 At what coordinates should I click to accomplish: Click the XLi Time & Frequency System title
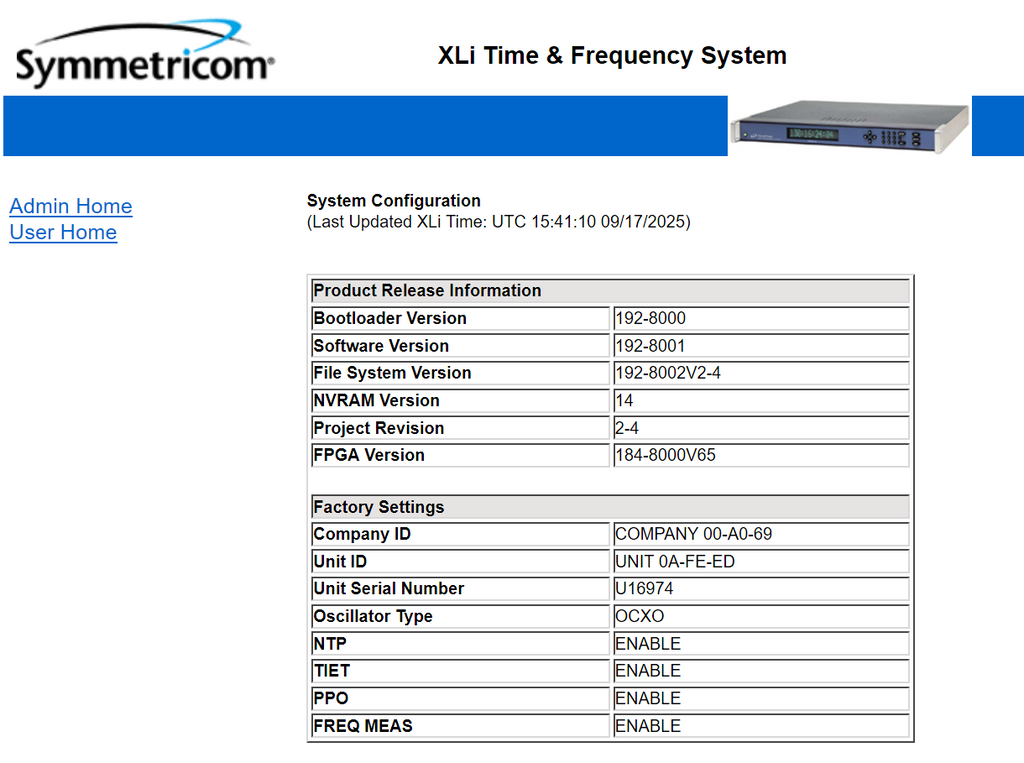point(612,56)
